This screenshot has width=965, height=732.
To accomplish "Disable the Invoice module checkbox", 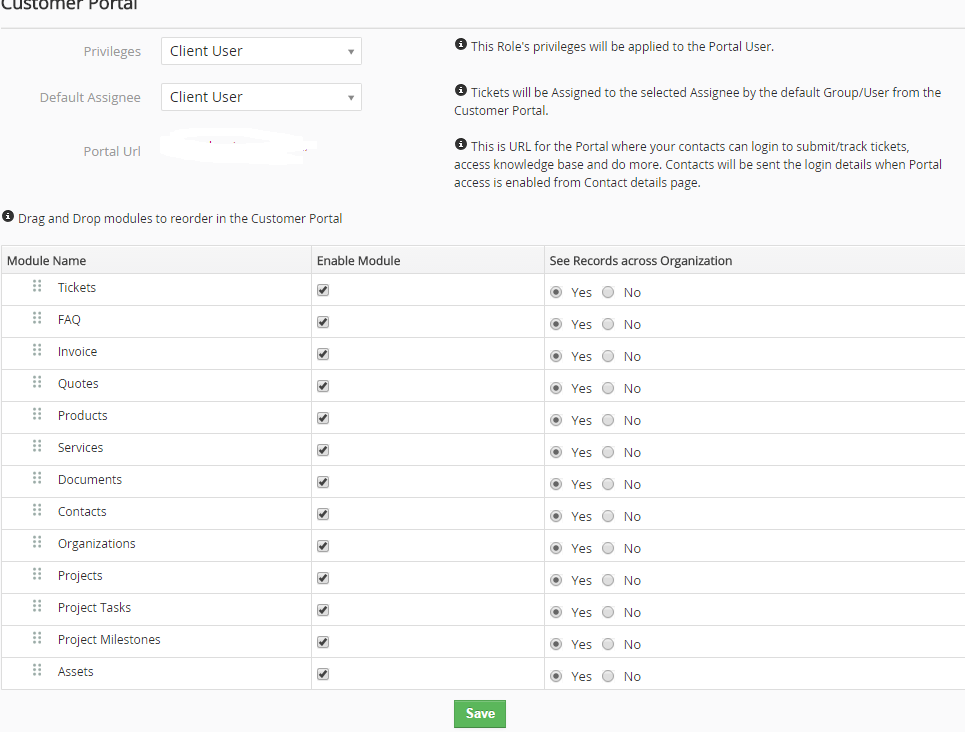I will coord(323,354).
